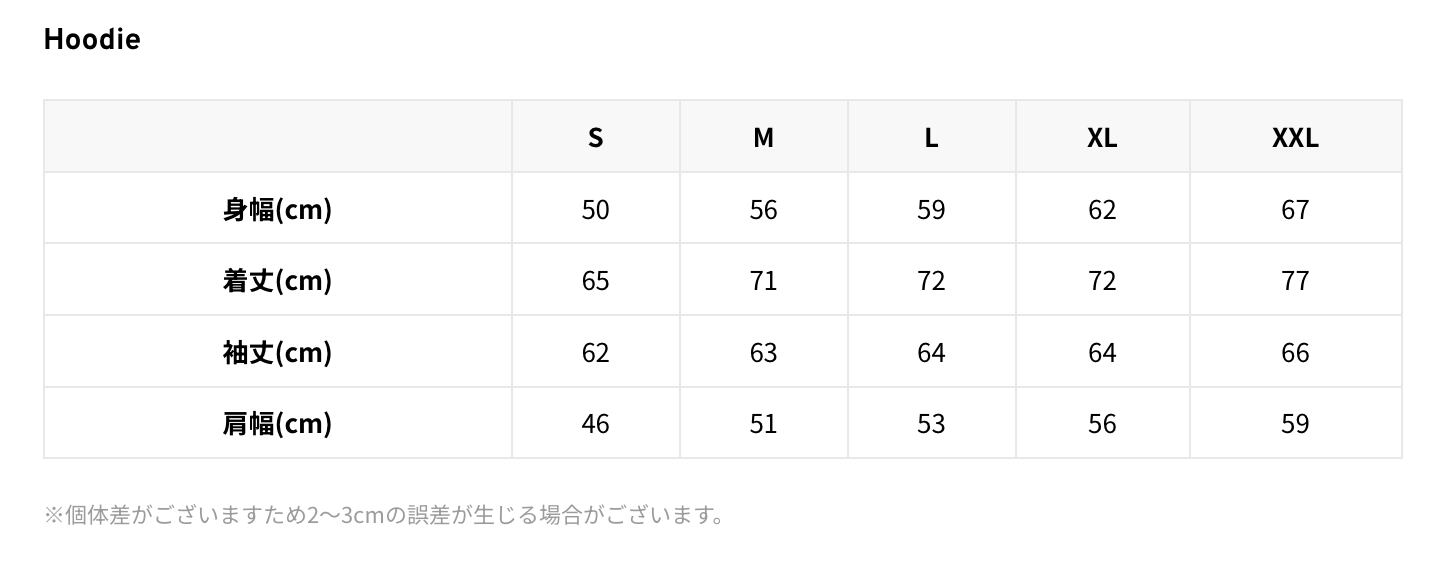Click the 着丈 value for size M
The height and width of the screenshot is (574, 1448).
763,280
